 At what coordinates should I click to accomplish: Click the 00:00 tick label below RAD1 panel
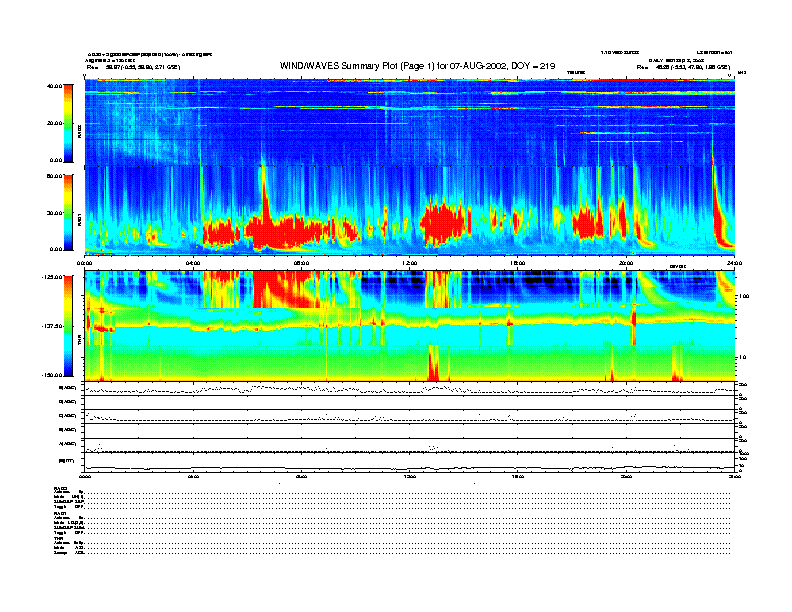pos(84,263)
